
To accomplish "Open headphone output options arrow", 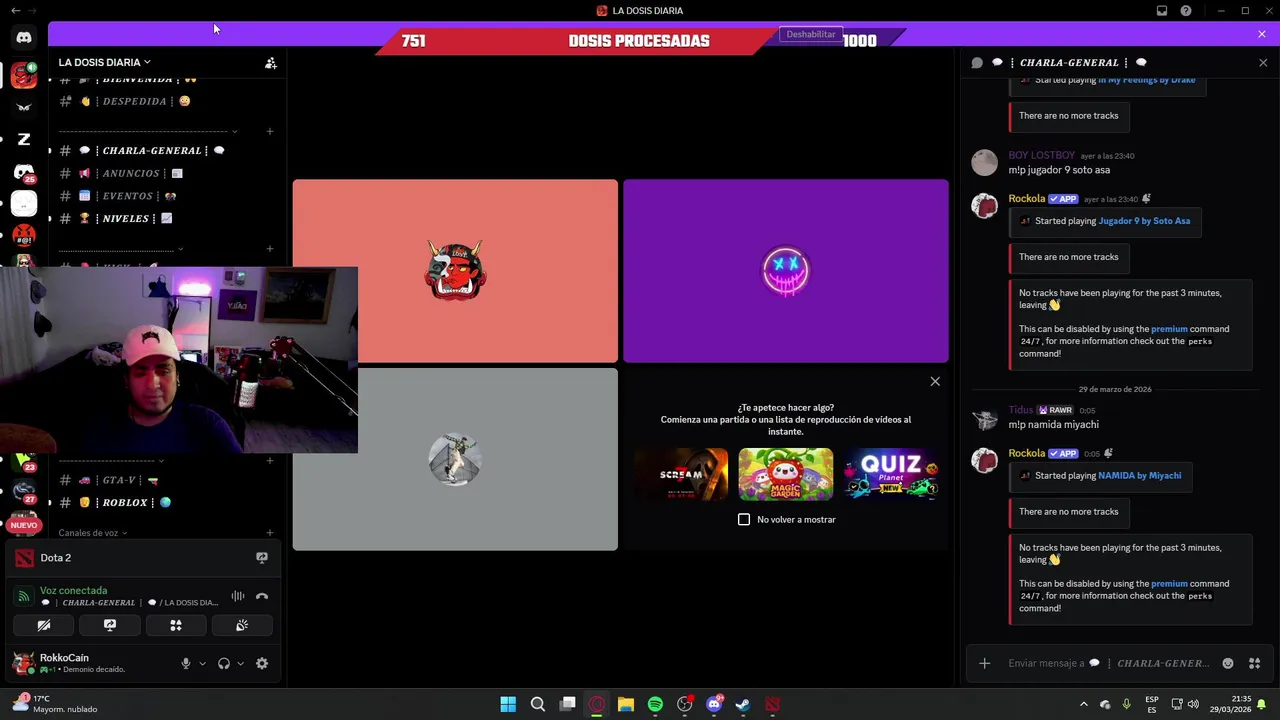I will click(x=240, y=663).
